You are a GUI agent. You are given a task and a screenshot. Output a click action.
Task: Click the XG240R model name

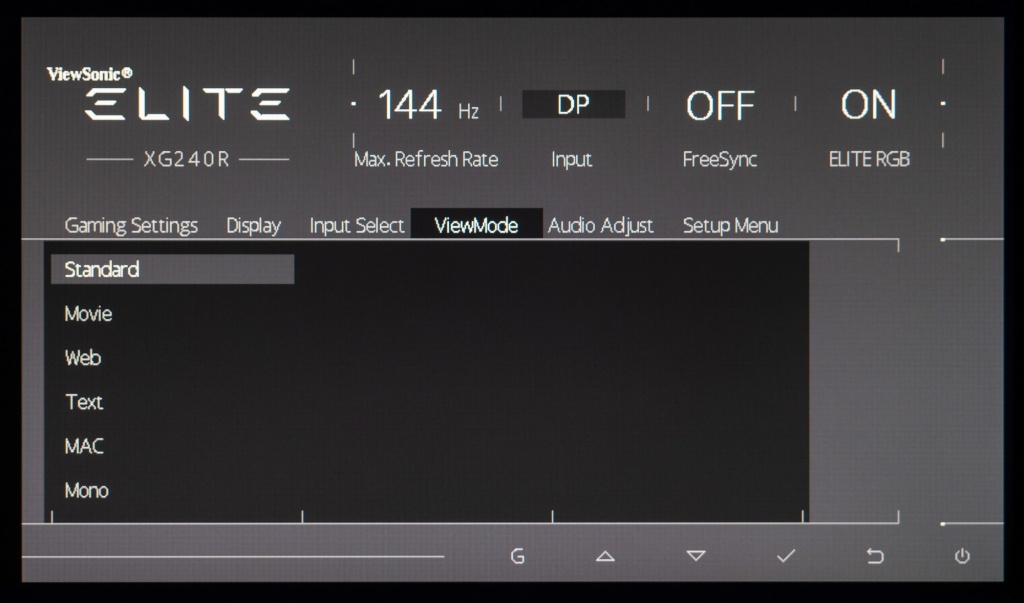click(x=187, y=159)
